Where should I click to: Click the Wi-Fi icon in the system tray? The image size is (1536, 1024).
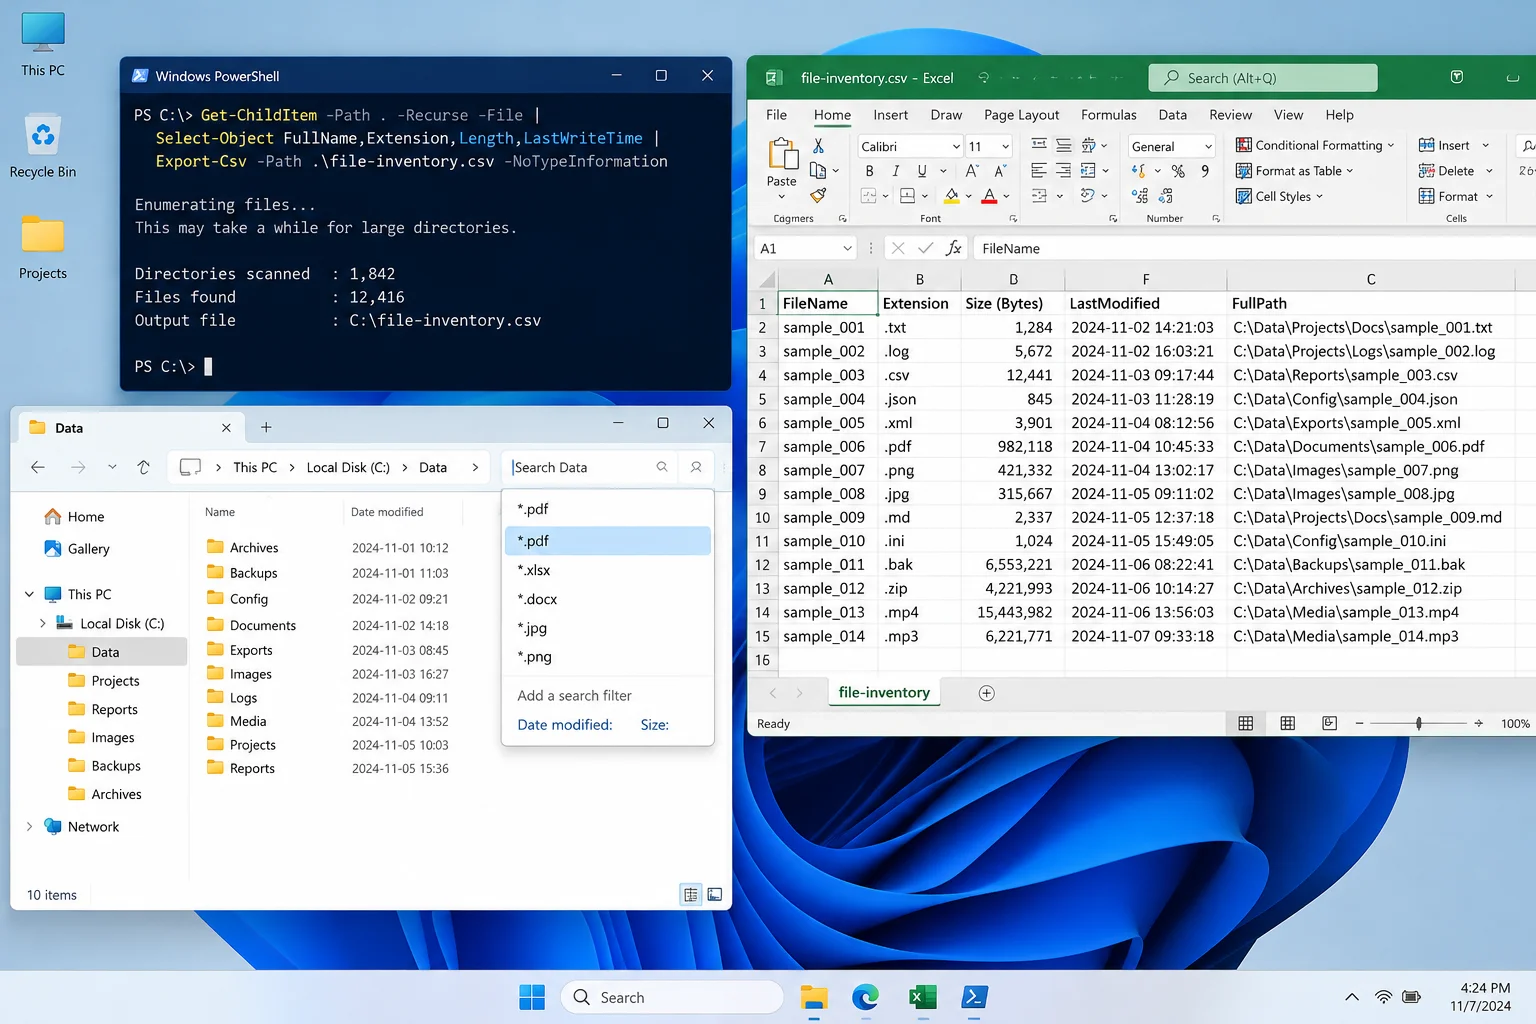[1384, 997]
